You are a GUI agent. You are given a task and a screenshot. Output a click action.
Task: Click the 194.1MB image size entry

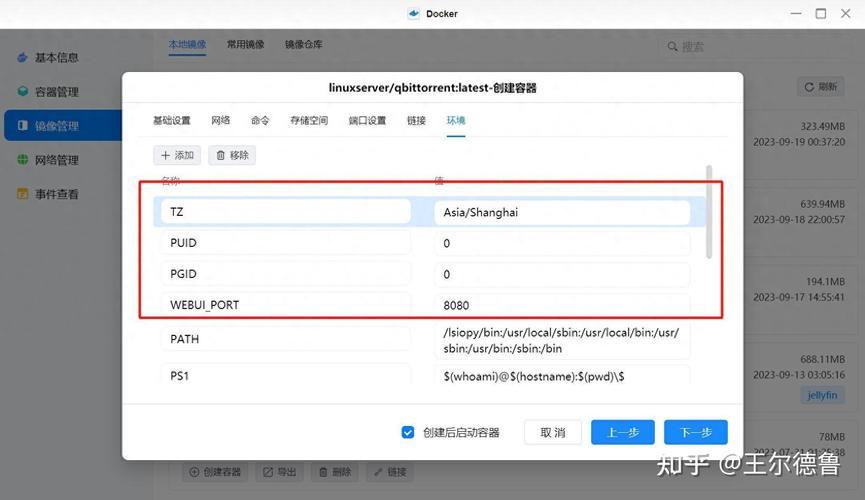(825, 281)
